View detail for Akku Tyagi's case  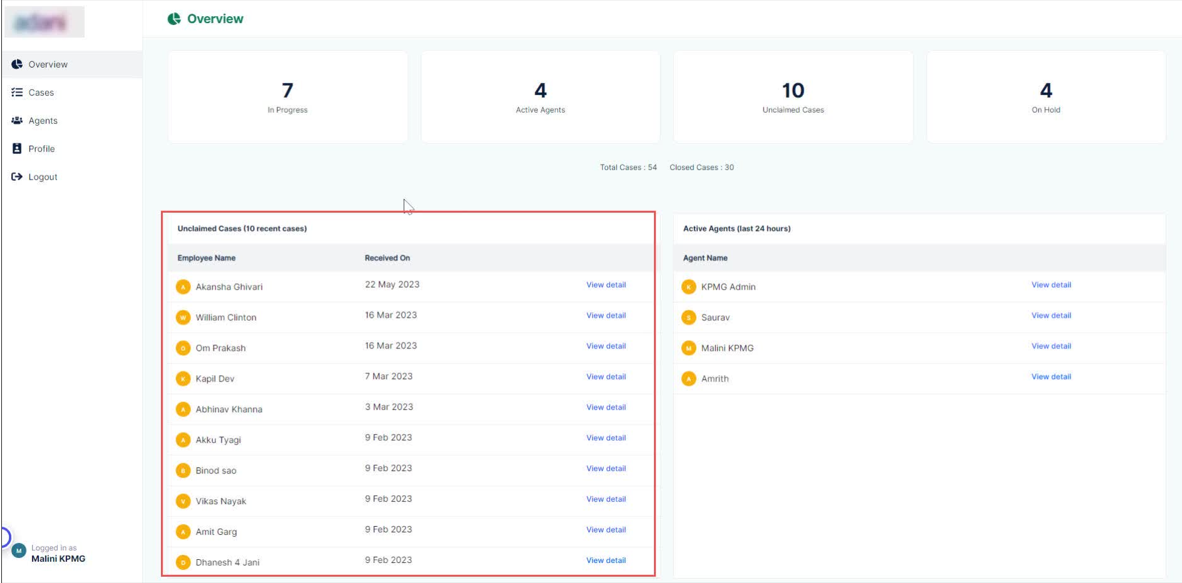(x=606, y=437)
